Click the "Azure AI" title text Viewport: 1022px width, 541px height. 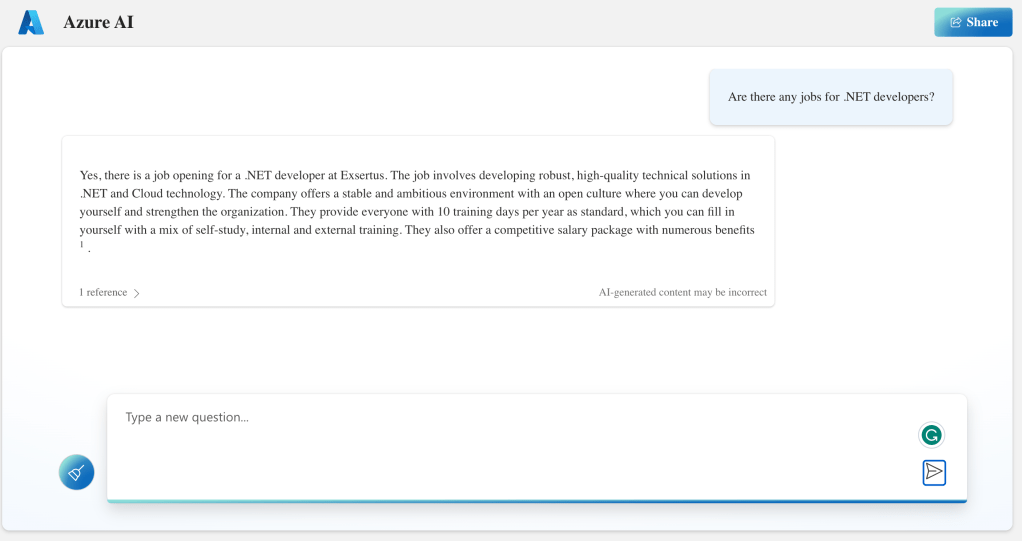click(98, 22)
